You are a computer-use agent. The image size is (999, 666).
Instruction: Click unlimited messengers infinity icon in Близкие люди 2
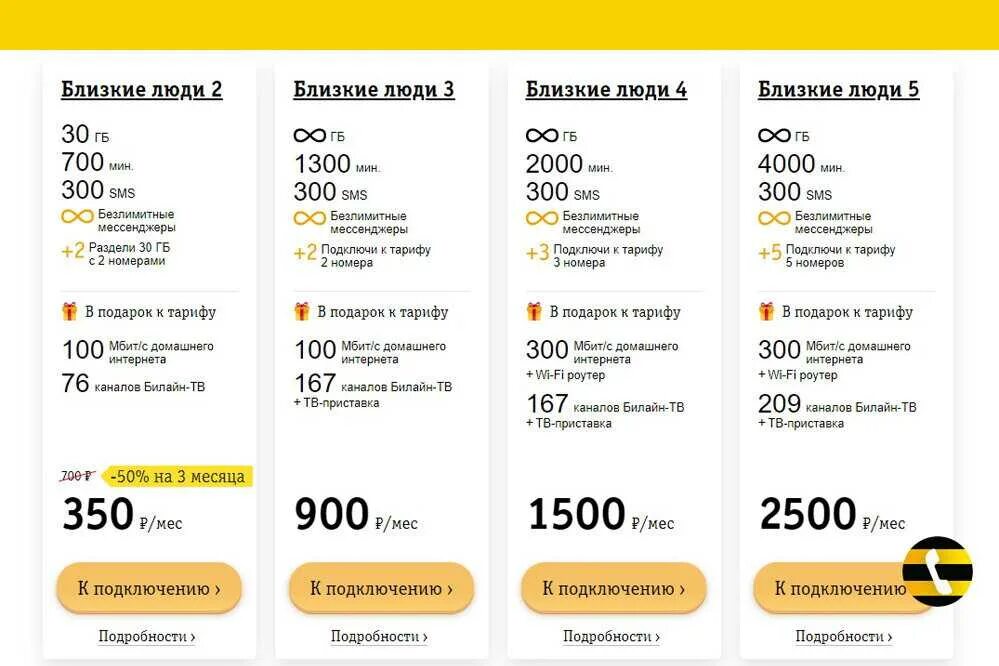77,216
